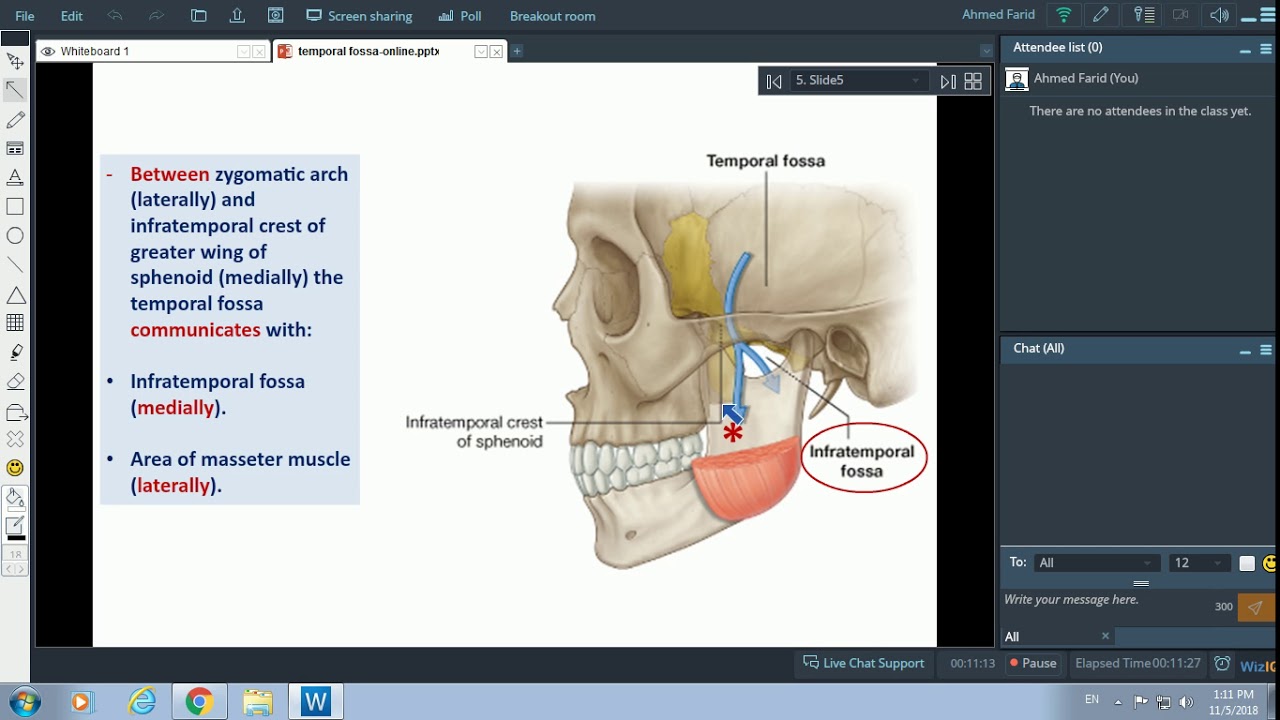Screen dimensions: 1280x720
Task: Open the chat text color swatch
Action: (1247, 564)
